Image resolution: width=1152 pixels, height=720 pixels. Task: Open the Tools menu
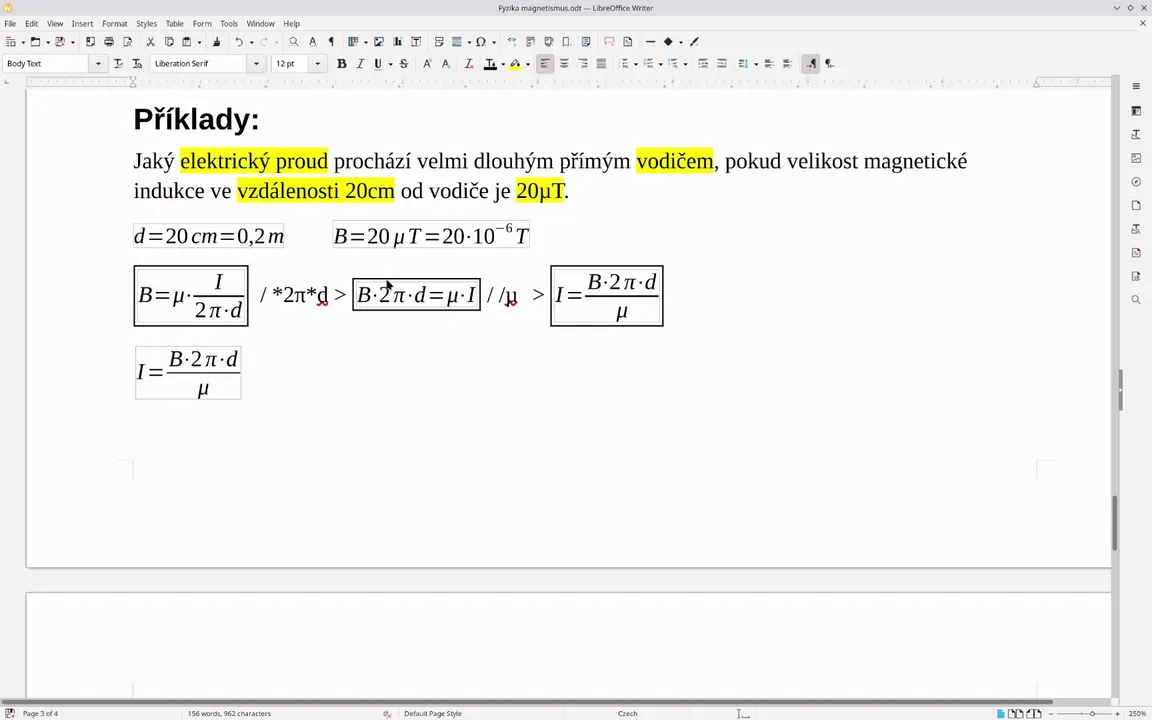[x=229, y=24]
